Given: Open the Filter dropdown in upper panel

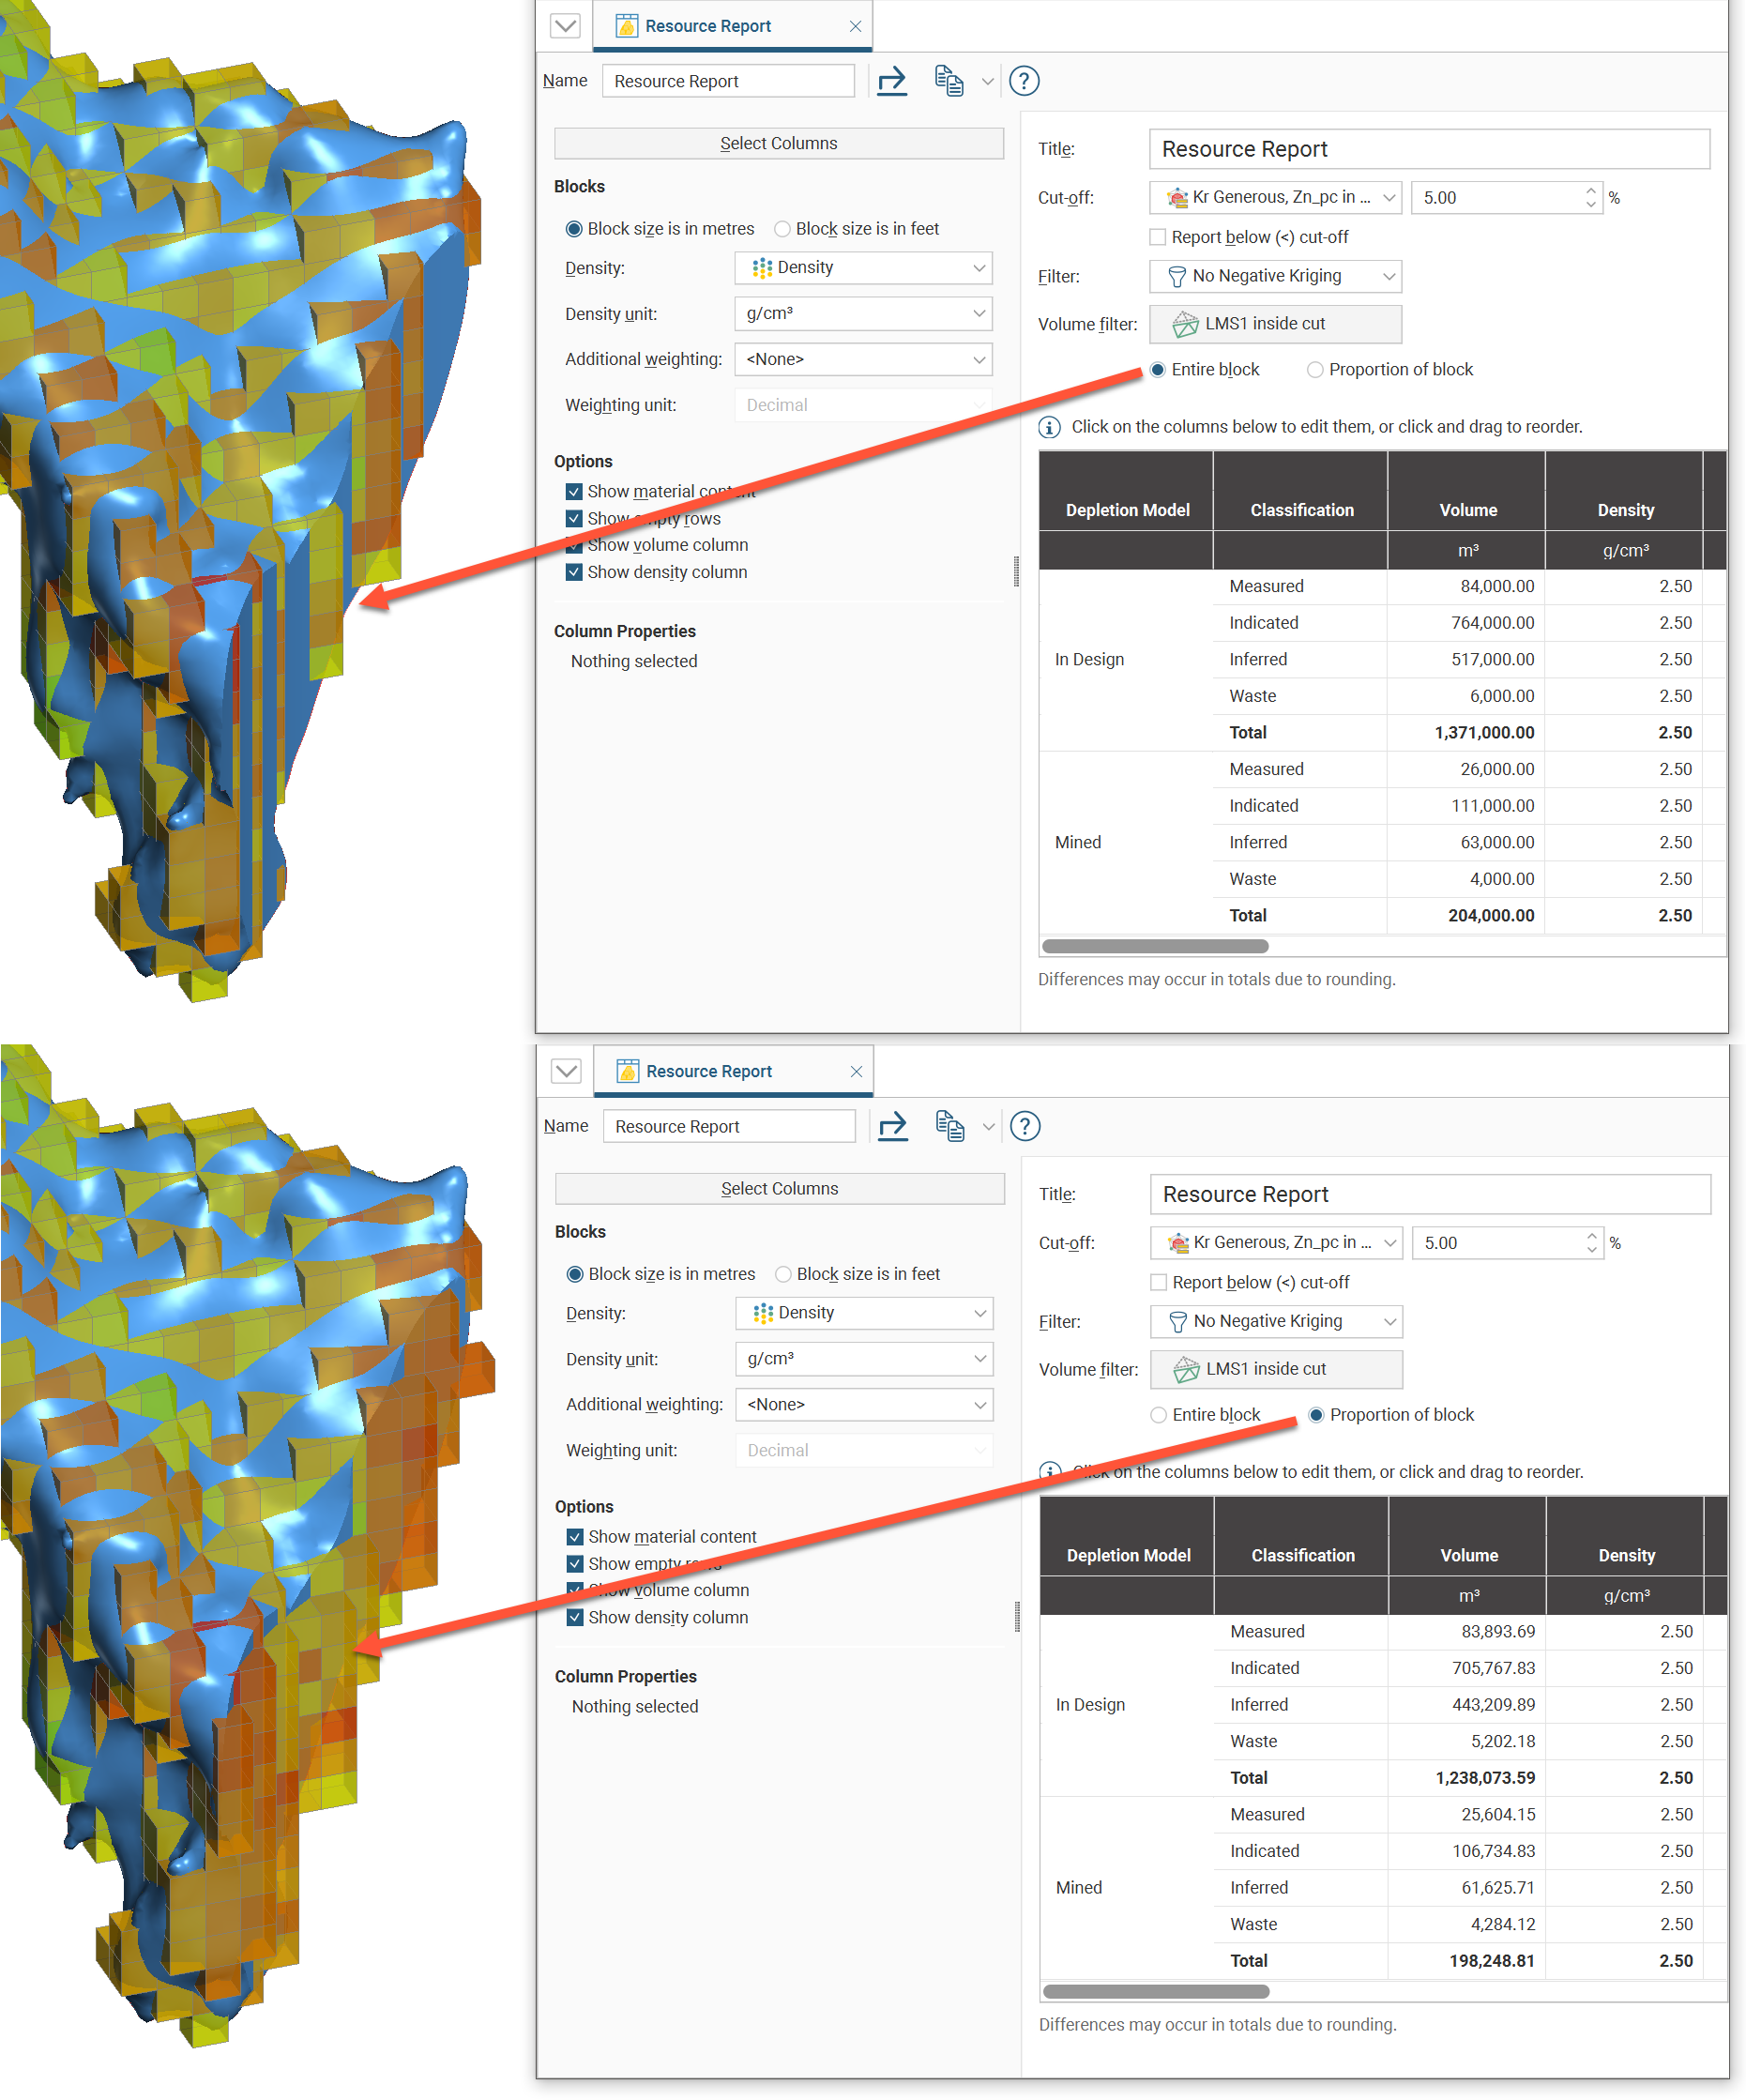Looking at the screenshot, I should 1275,276.
